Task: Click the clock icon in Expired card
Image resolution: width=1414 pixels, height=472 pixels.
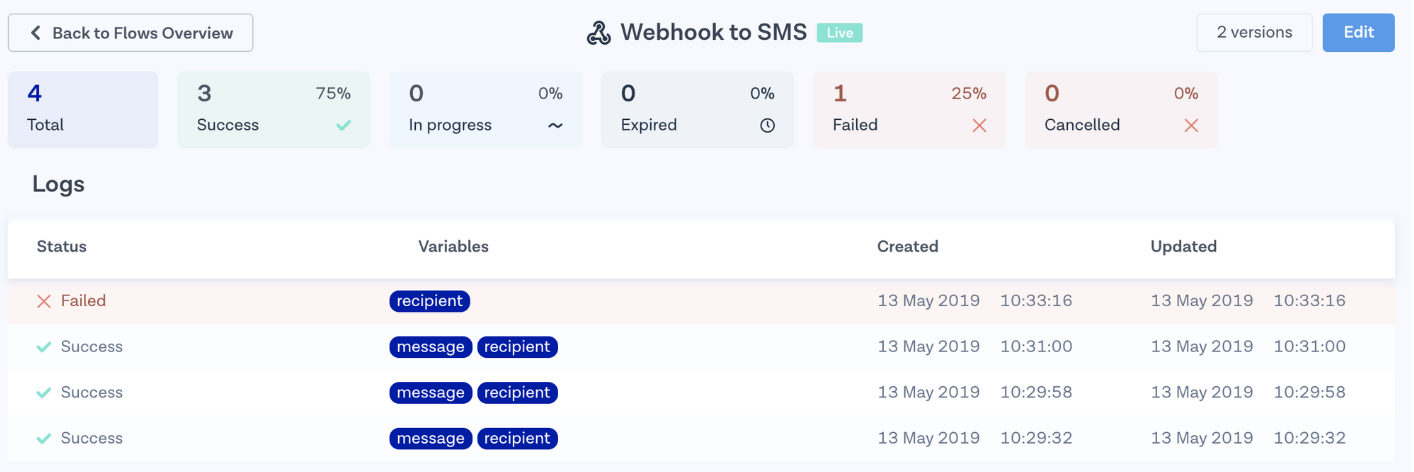Action: click(x=767, y=126)
